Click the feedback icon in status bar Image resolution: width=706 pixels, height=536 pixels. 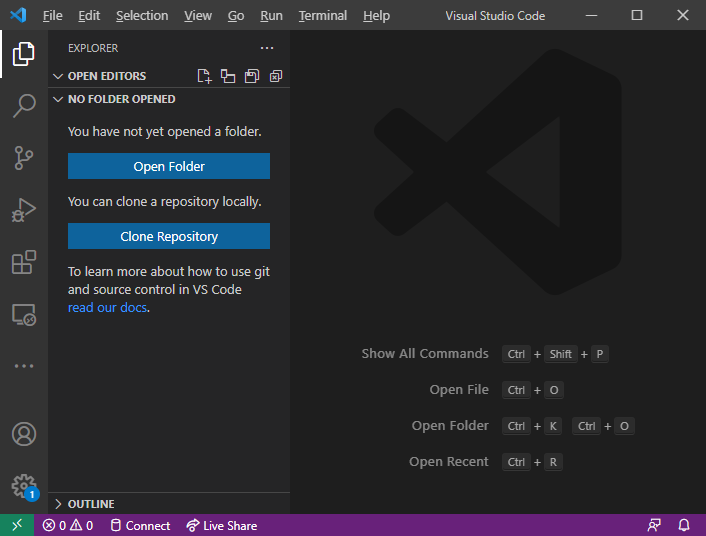tap(654, 525)
